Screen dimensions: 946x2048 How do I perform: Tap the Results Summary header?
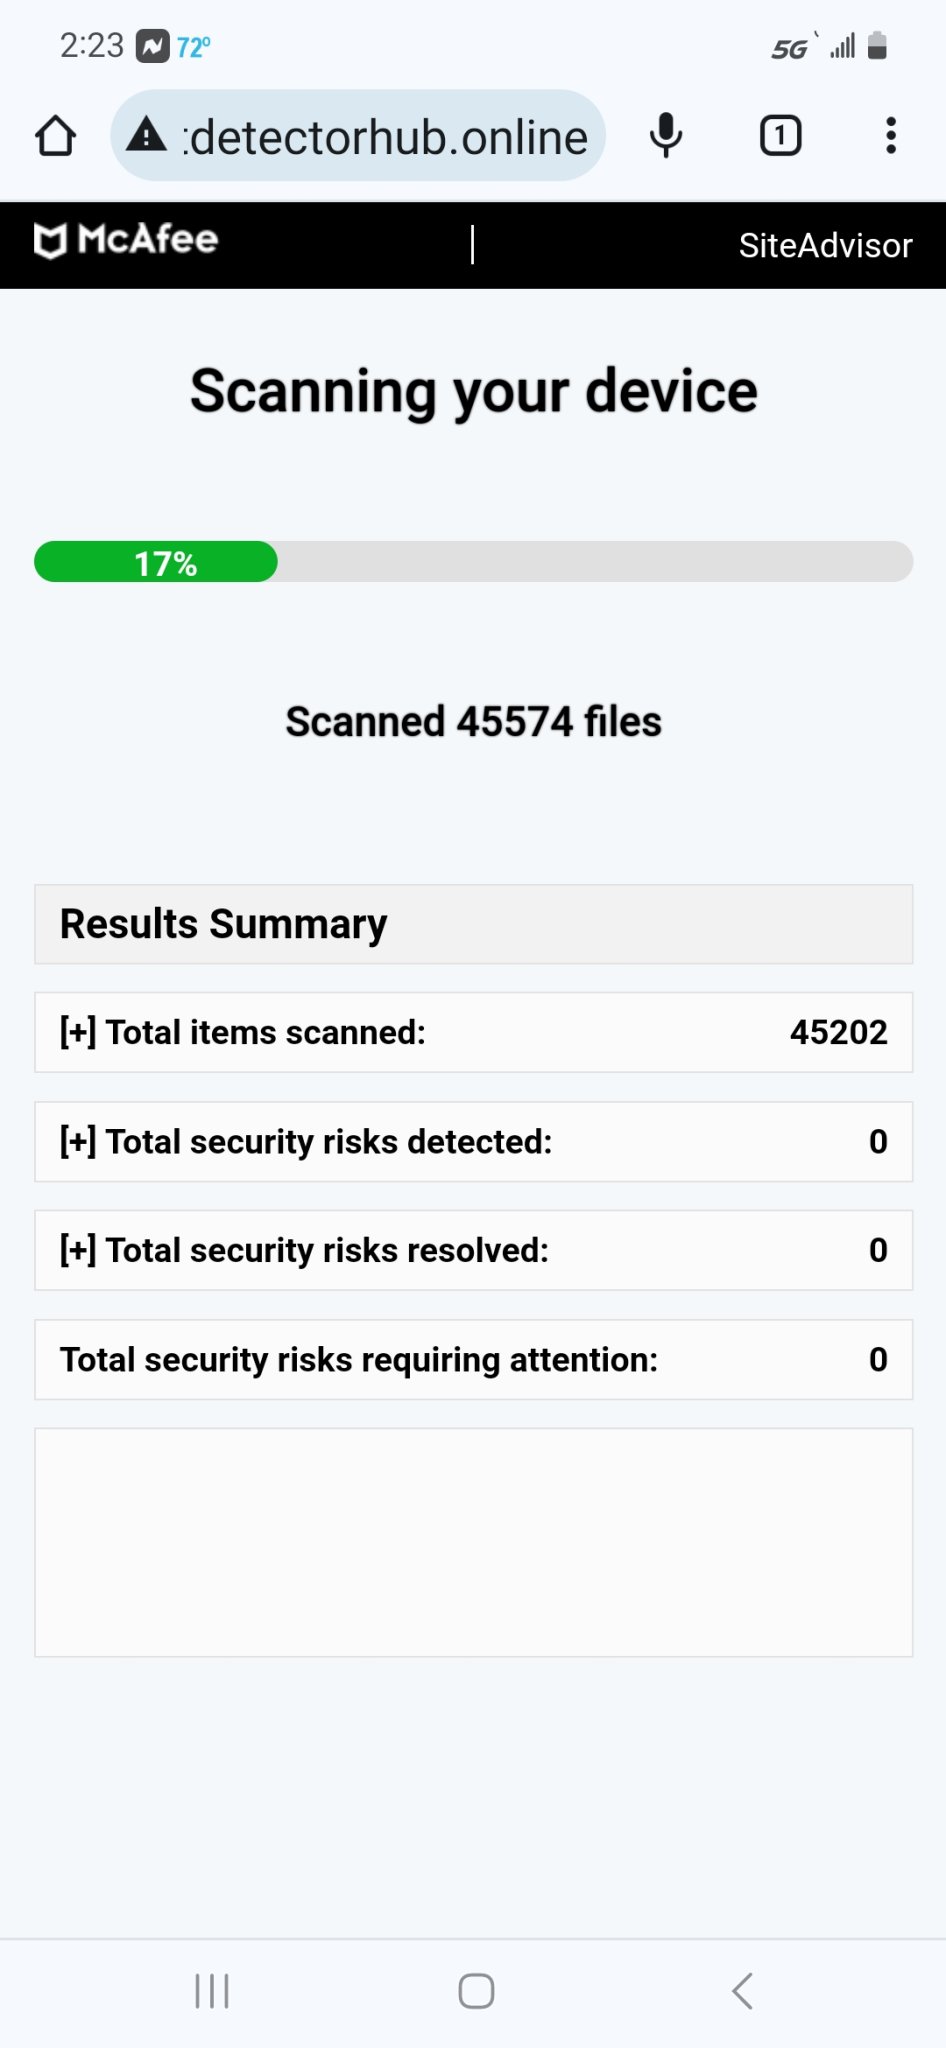click(474, 924)
